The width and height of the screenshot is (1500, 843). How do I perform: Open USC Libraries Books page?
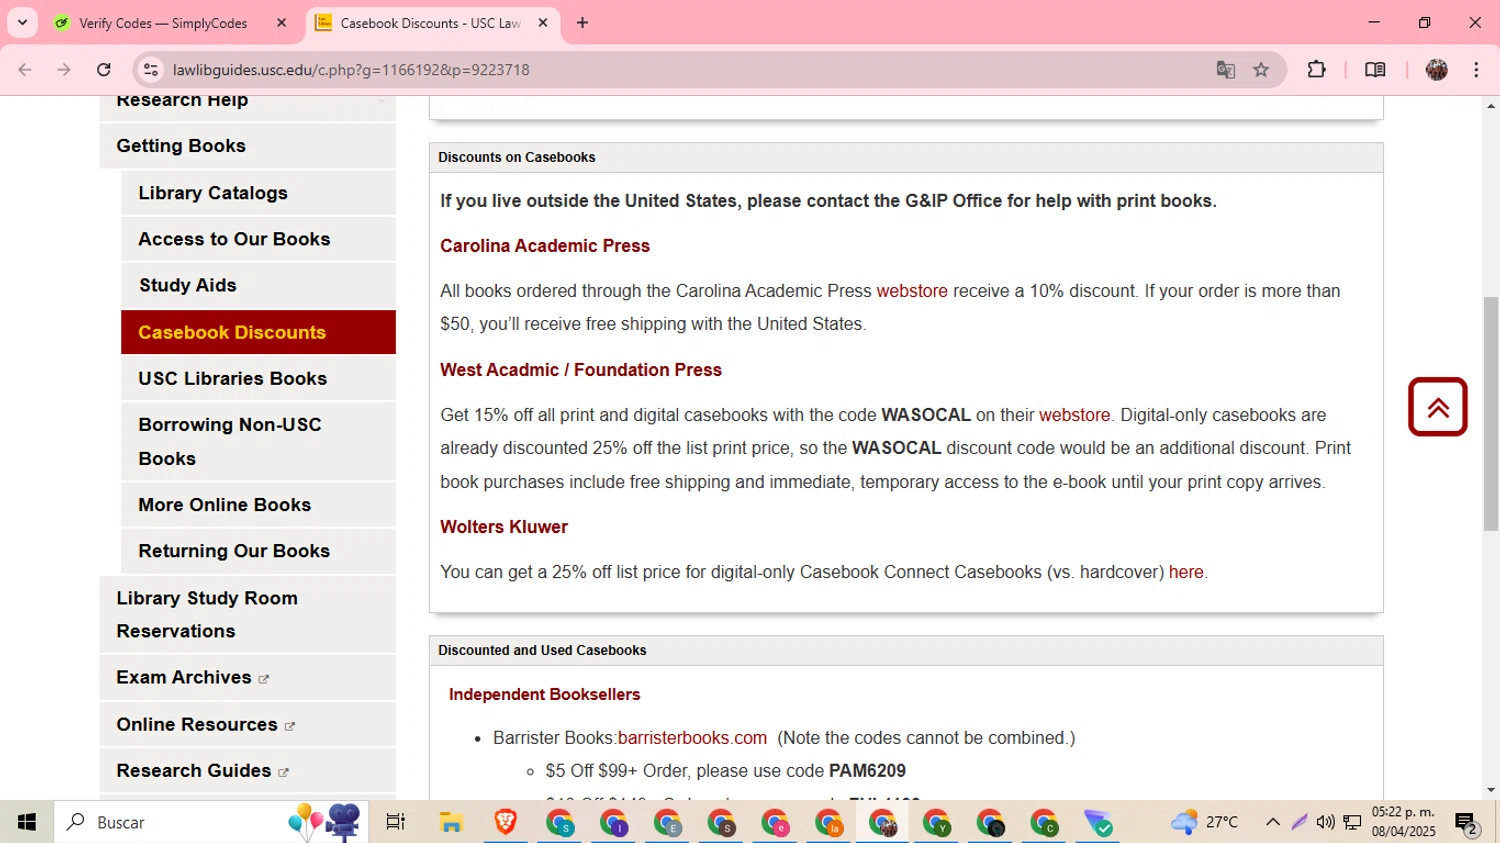258,378
